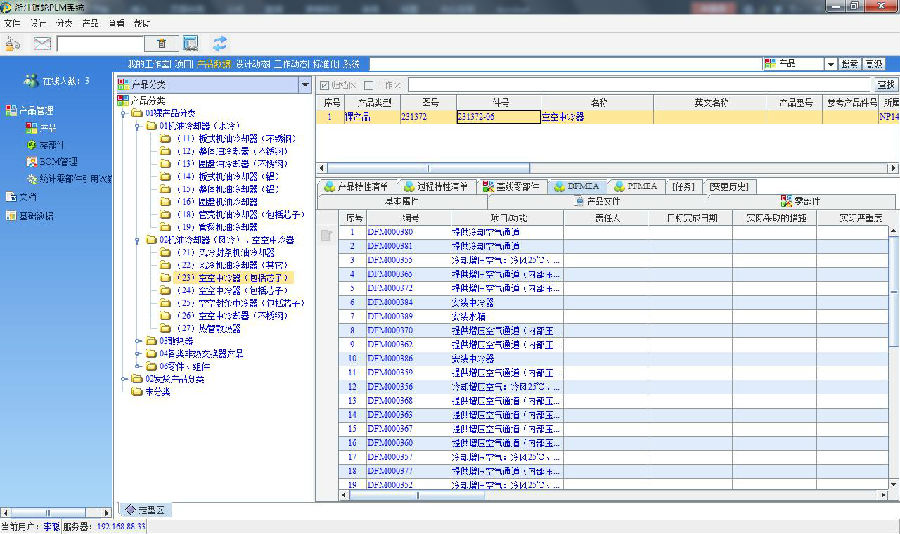Click DFM000980 link in first row
Screen dimensions: 900x534
click(x=390, y=232)
